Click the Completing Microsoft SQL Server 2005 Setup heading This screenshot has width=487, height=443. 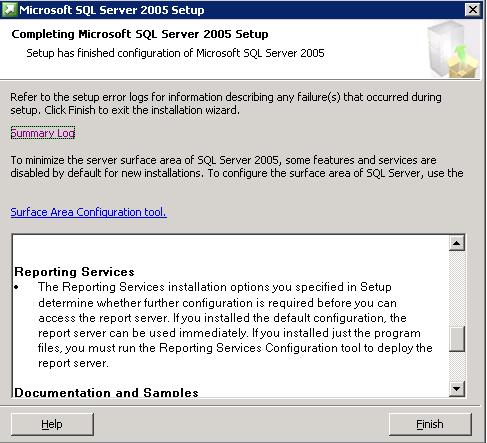(x=140, y=34)
